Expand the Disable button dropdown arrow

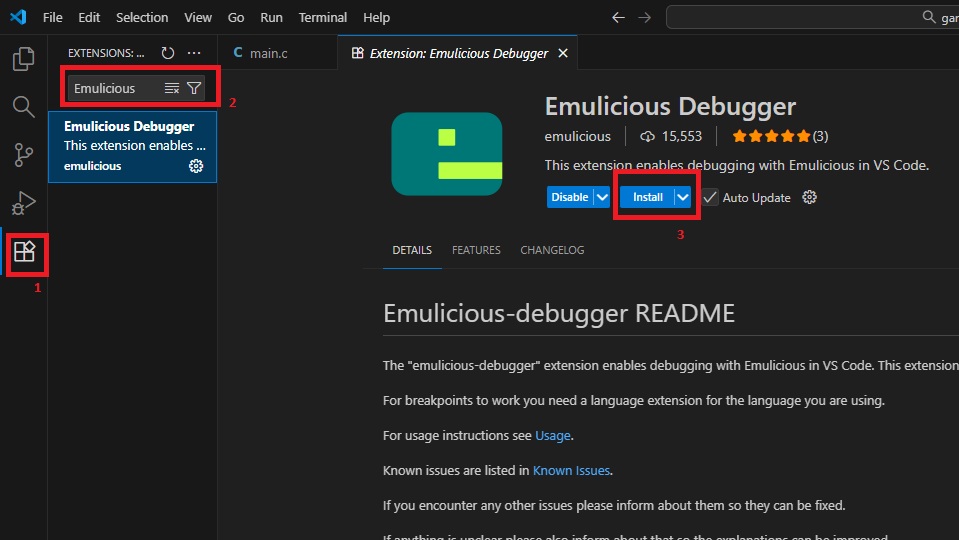coord(602,197)
